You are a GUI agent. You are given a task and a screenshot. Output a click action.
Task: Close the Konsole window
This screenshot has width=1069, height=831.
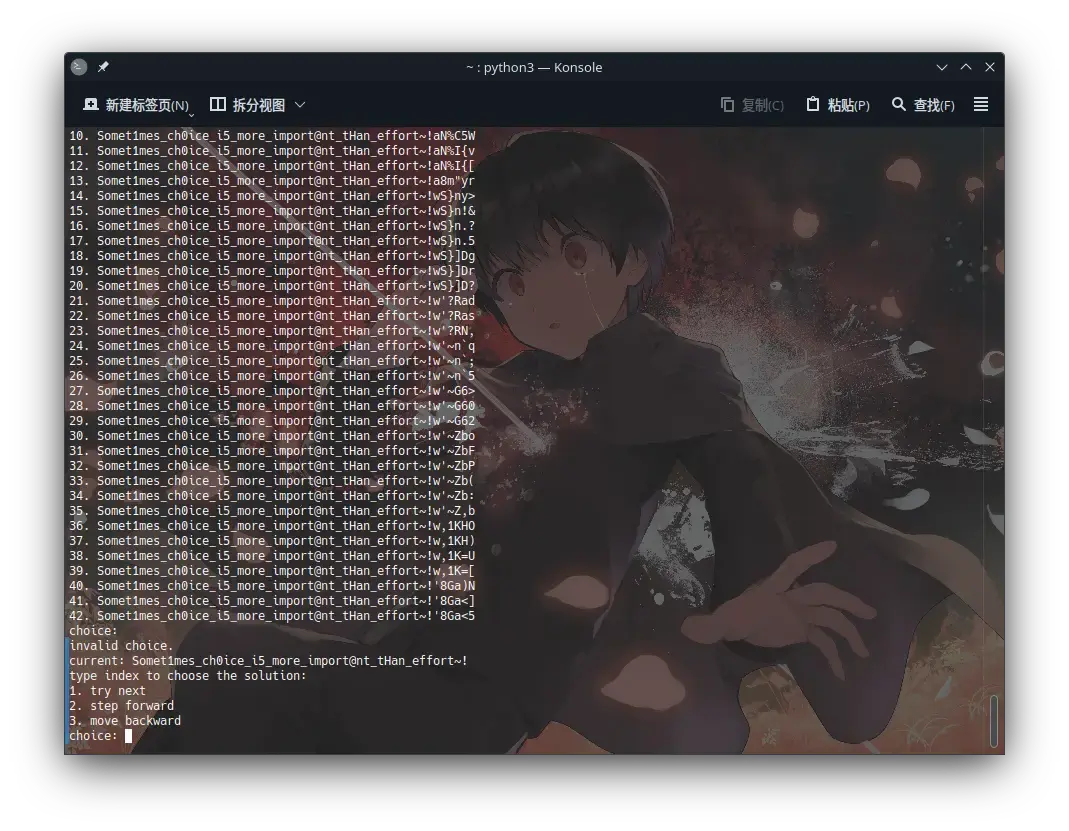click(990, 67)
